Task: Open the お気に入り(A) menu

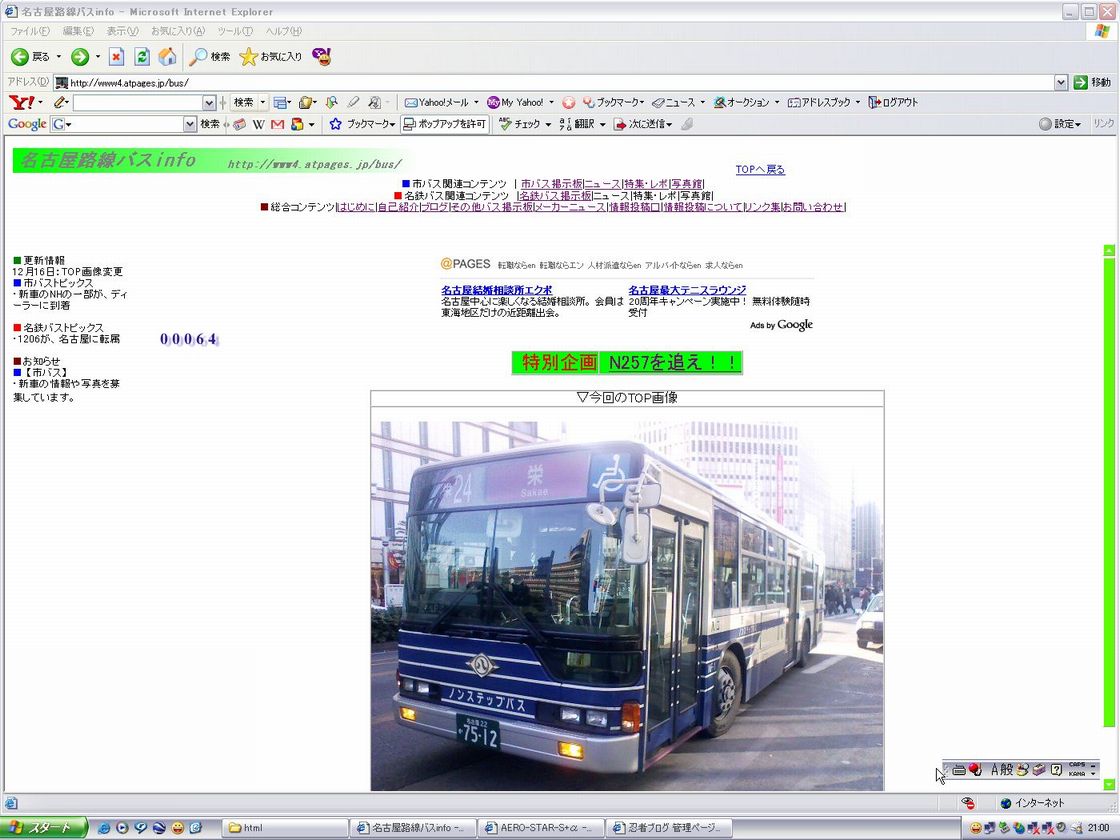Action: click(x=178, y=31)
